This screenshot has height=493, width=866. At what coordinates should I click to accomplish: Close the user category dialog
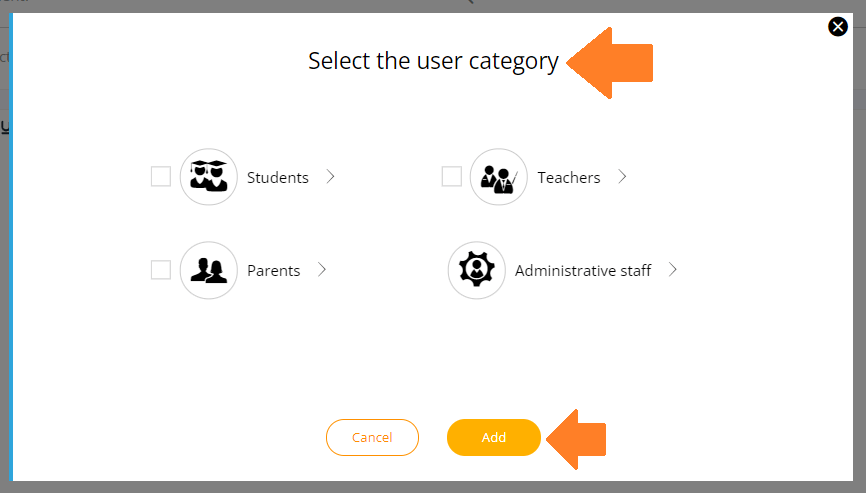(838, 26)
